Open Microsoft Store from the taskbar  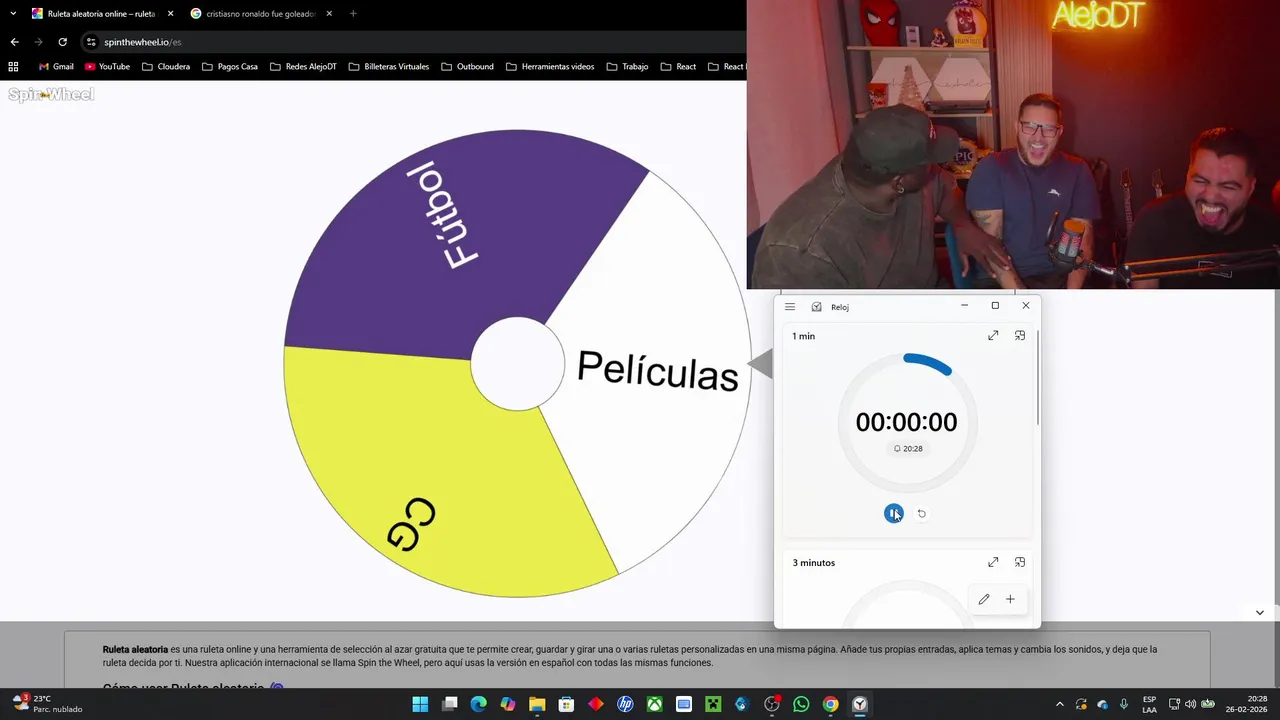click(x=567, y=704)
